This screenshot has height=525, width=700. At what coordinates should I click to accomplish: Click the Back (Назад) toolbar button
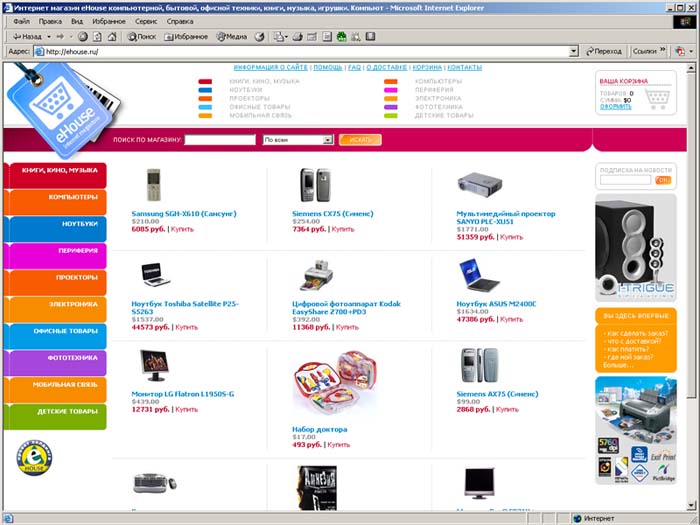(x=27, y=37)
